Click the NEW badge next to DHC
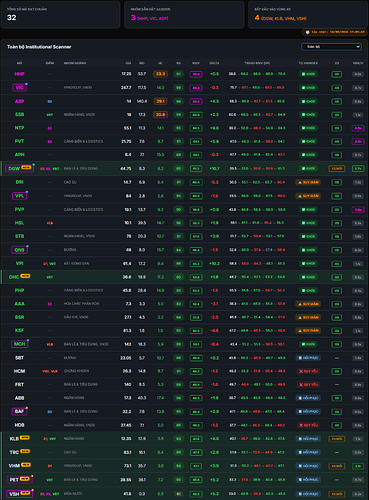 [x=25, y=276]
